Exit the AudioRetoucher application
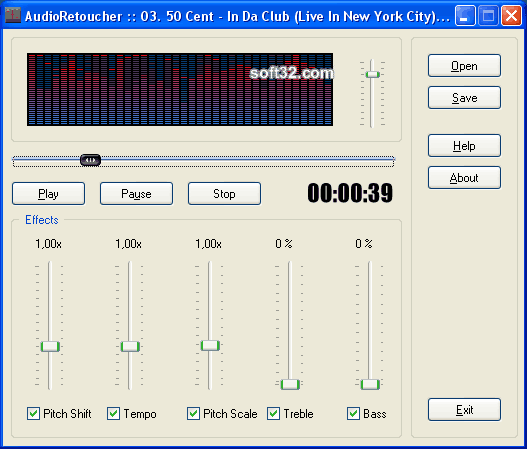The image size is (527, 449). coord(464,409)
